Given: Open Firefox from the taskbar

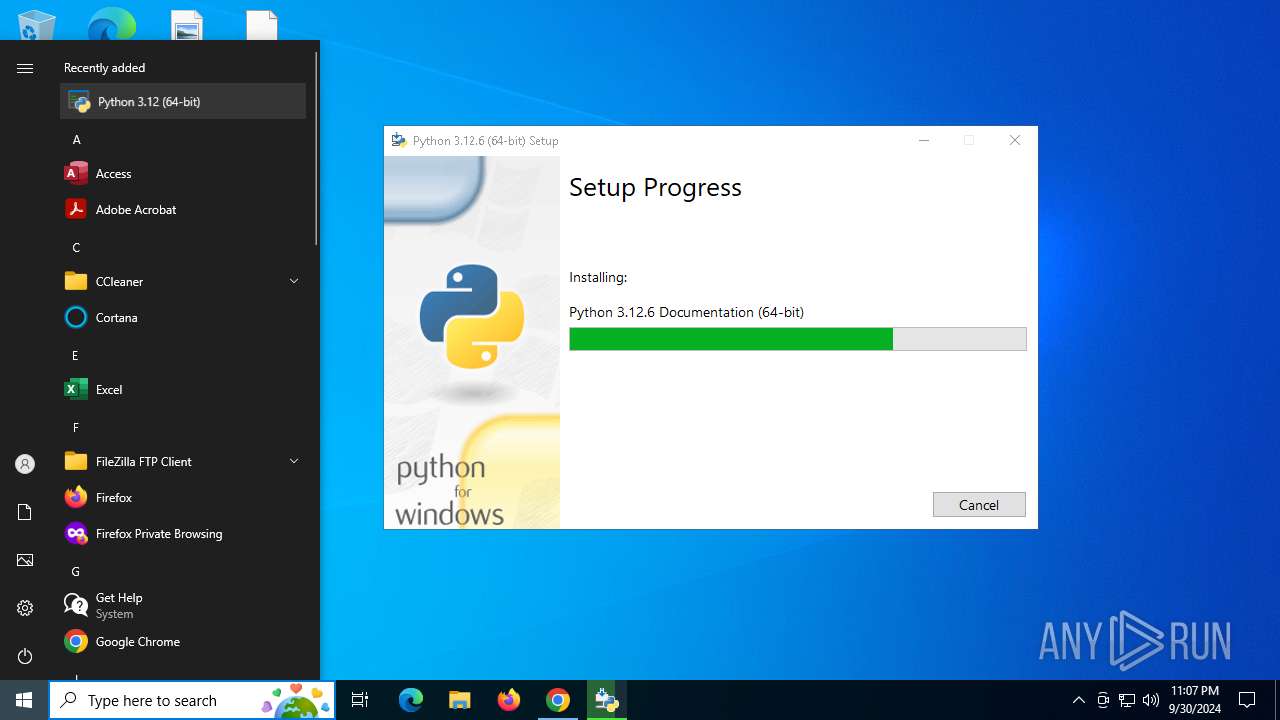Looking at the screenshot, I should 509,700.
